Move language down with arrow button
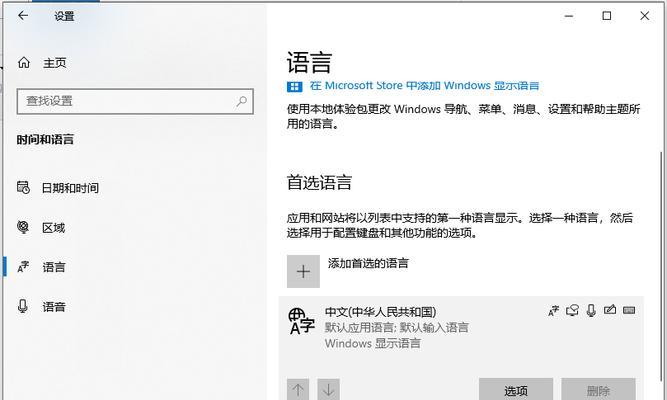 [x=328, y=389]
